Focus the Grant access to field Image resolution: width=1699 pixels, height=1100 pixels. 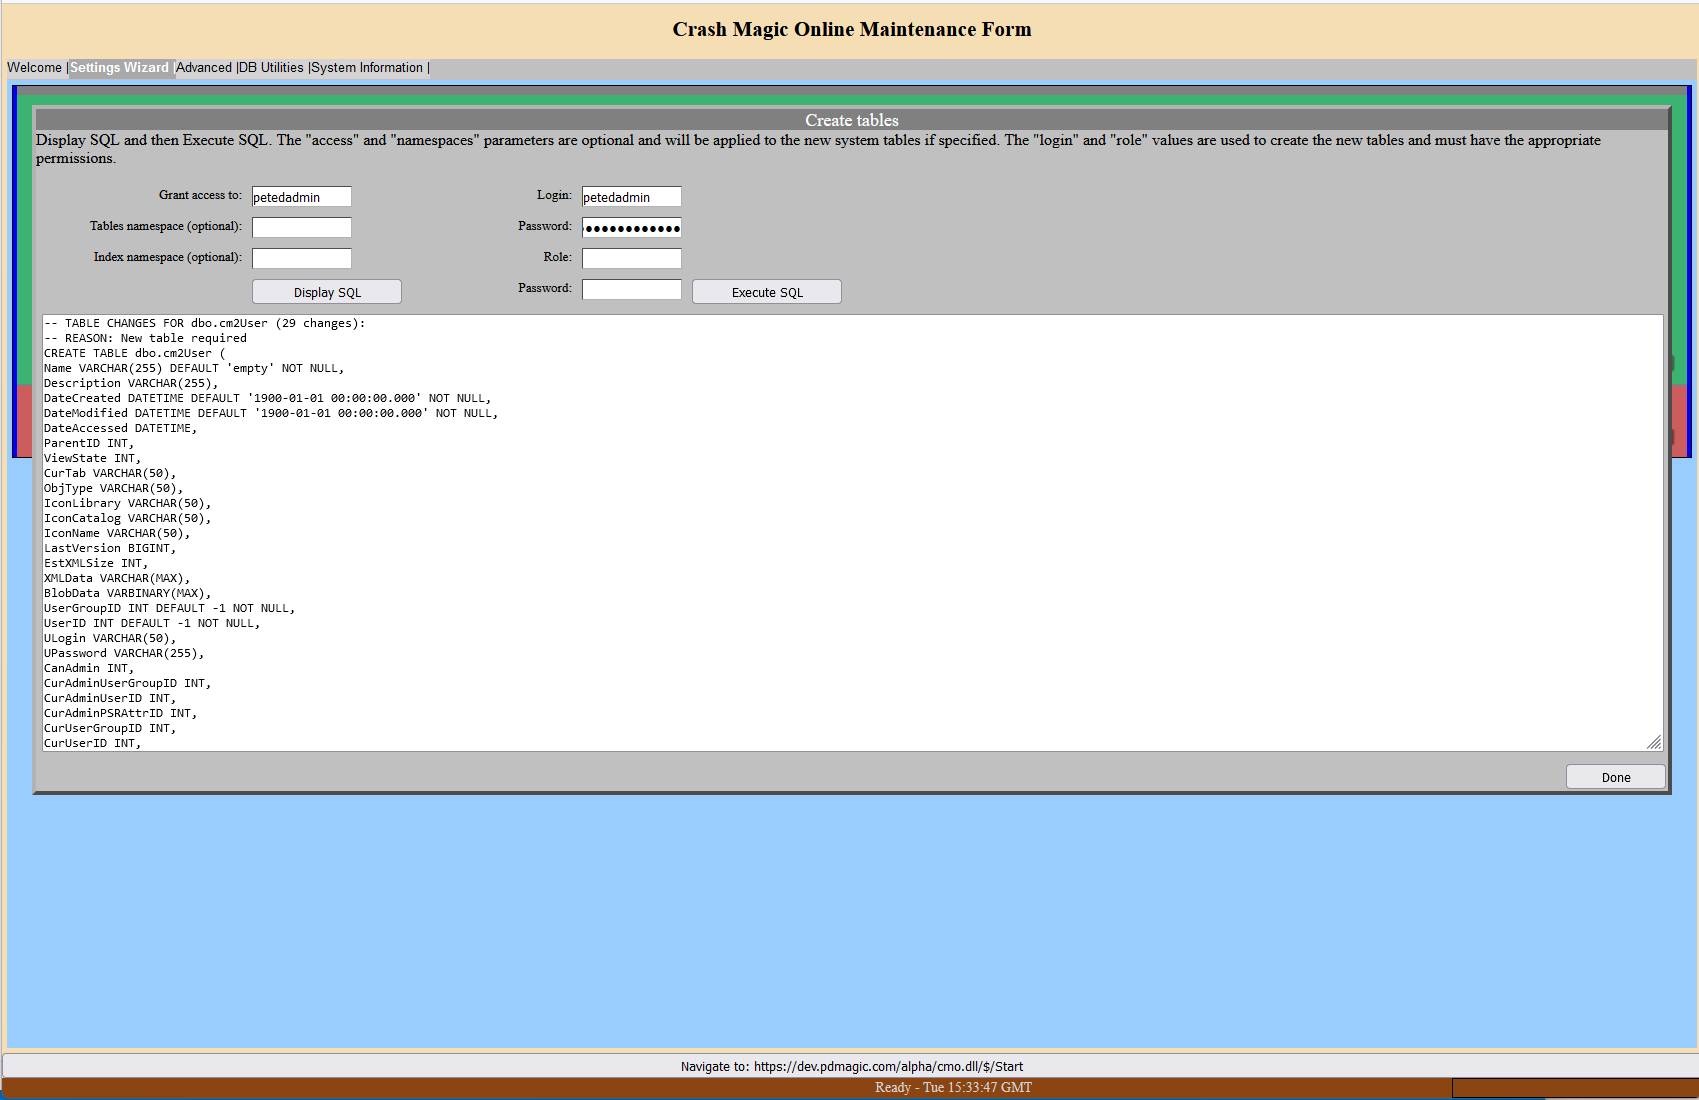click(x=302, y=197)
